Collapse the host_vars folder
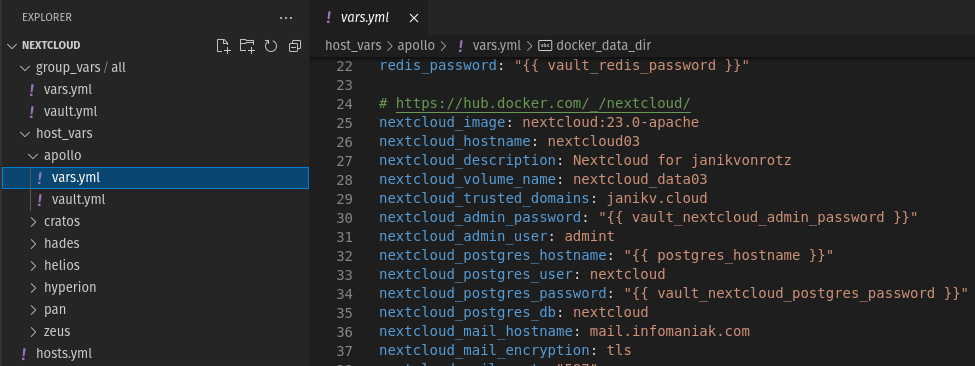This screenshot has height=366, width=975. tap(25, 133)
